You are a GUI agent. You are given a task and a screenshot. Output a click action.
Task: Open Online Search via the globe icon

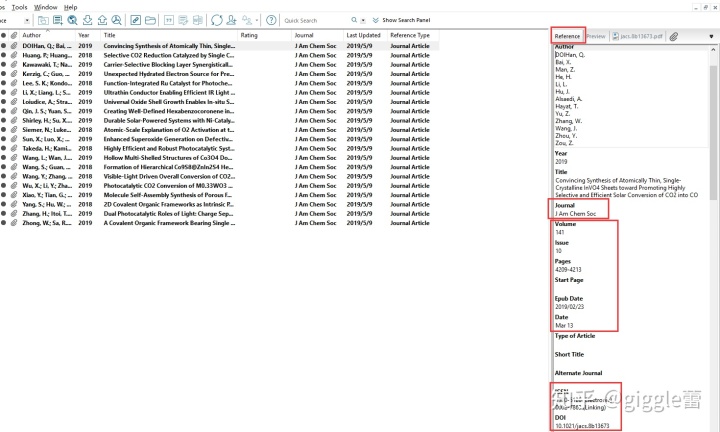[x=72, y=20]
